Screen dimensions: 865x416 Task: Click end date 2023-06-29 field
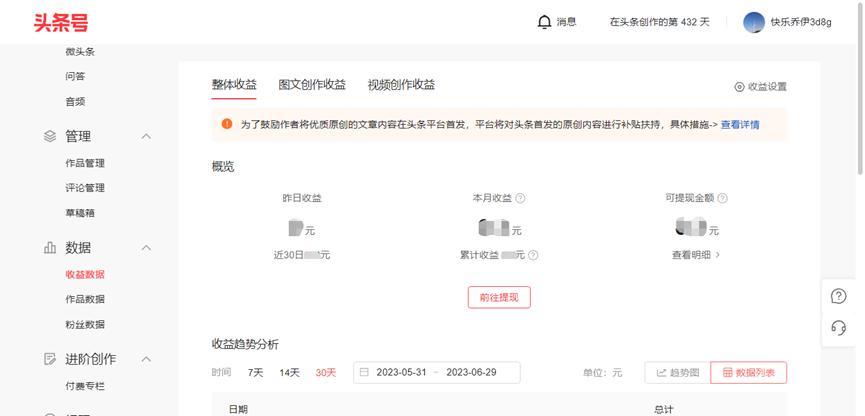click(x=471, y=372)
